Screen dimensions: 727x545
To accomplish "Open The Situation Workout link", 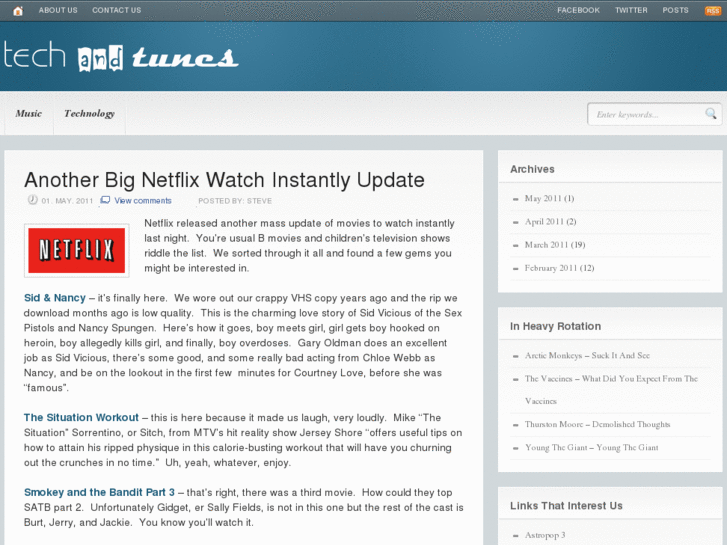I will click(81, 417).
